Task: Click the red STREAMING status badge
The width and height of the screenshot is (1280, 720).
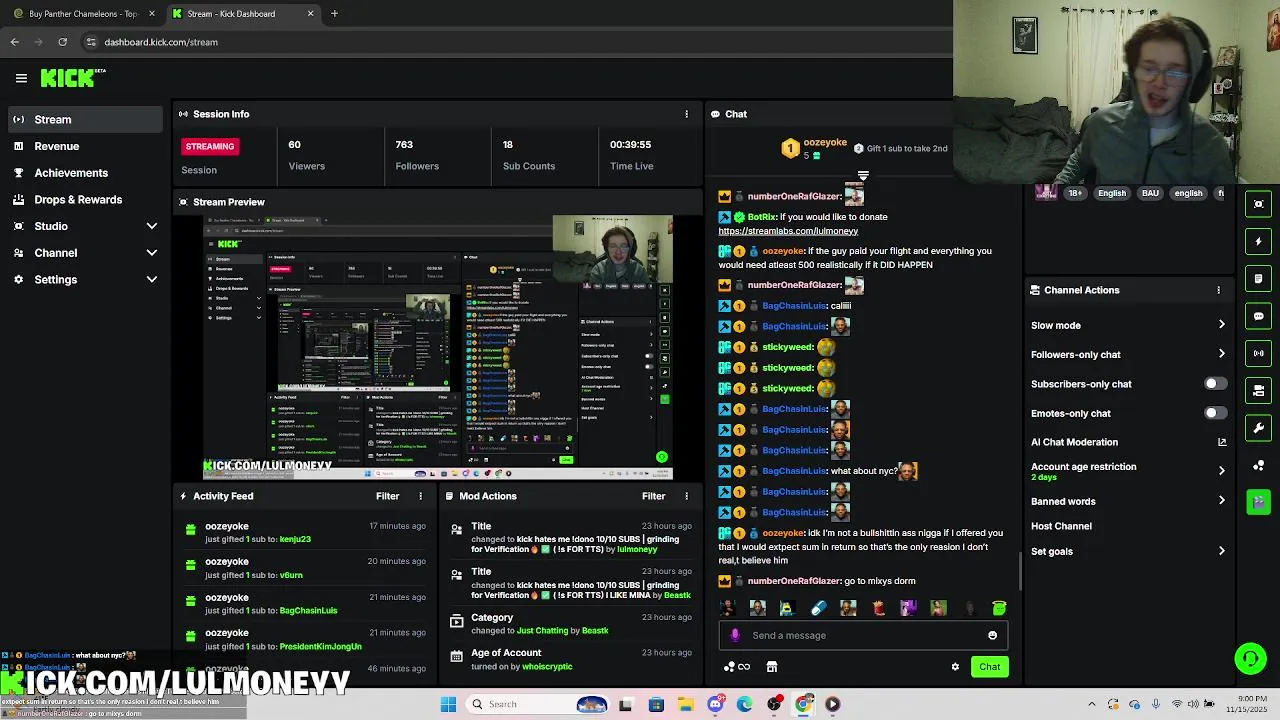Action: [x=209, y=146]
